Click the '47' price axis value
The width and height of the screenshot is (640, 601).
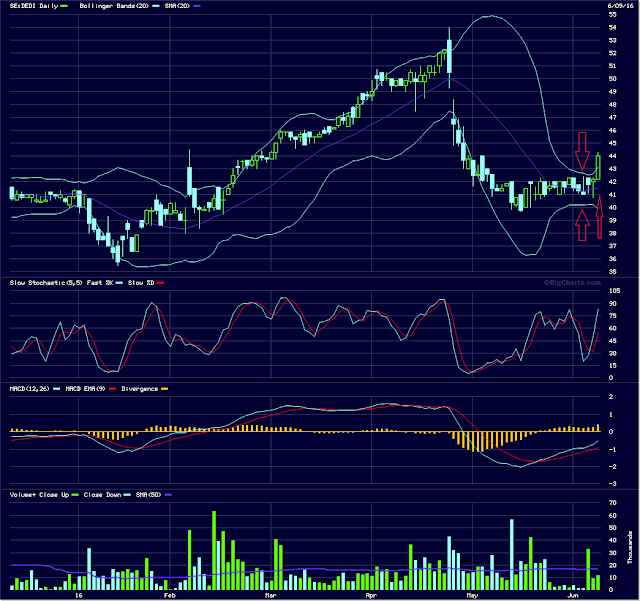[x=612, y=118]
